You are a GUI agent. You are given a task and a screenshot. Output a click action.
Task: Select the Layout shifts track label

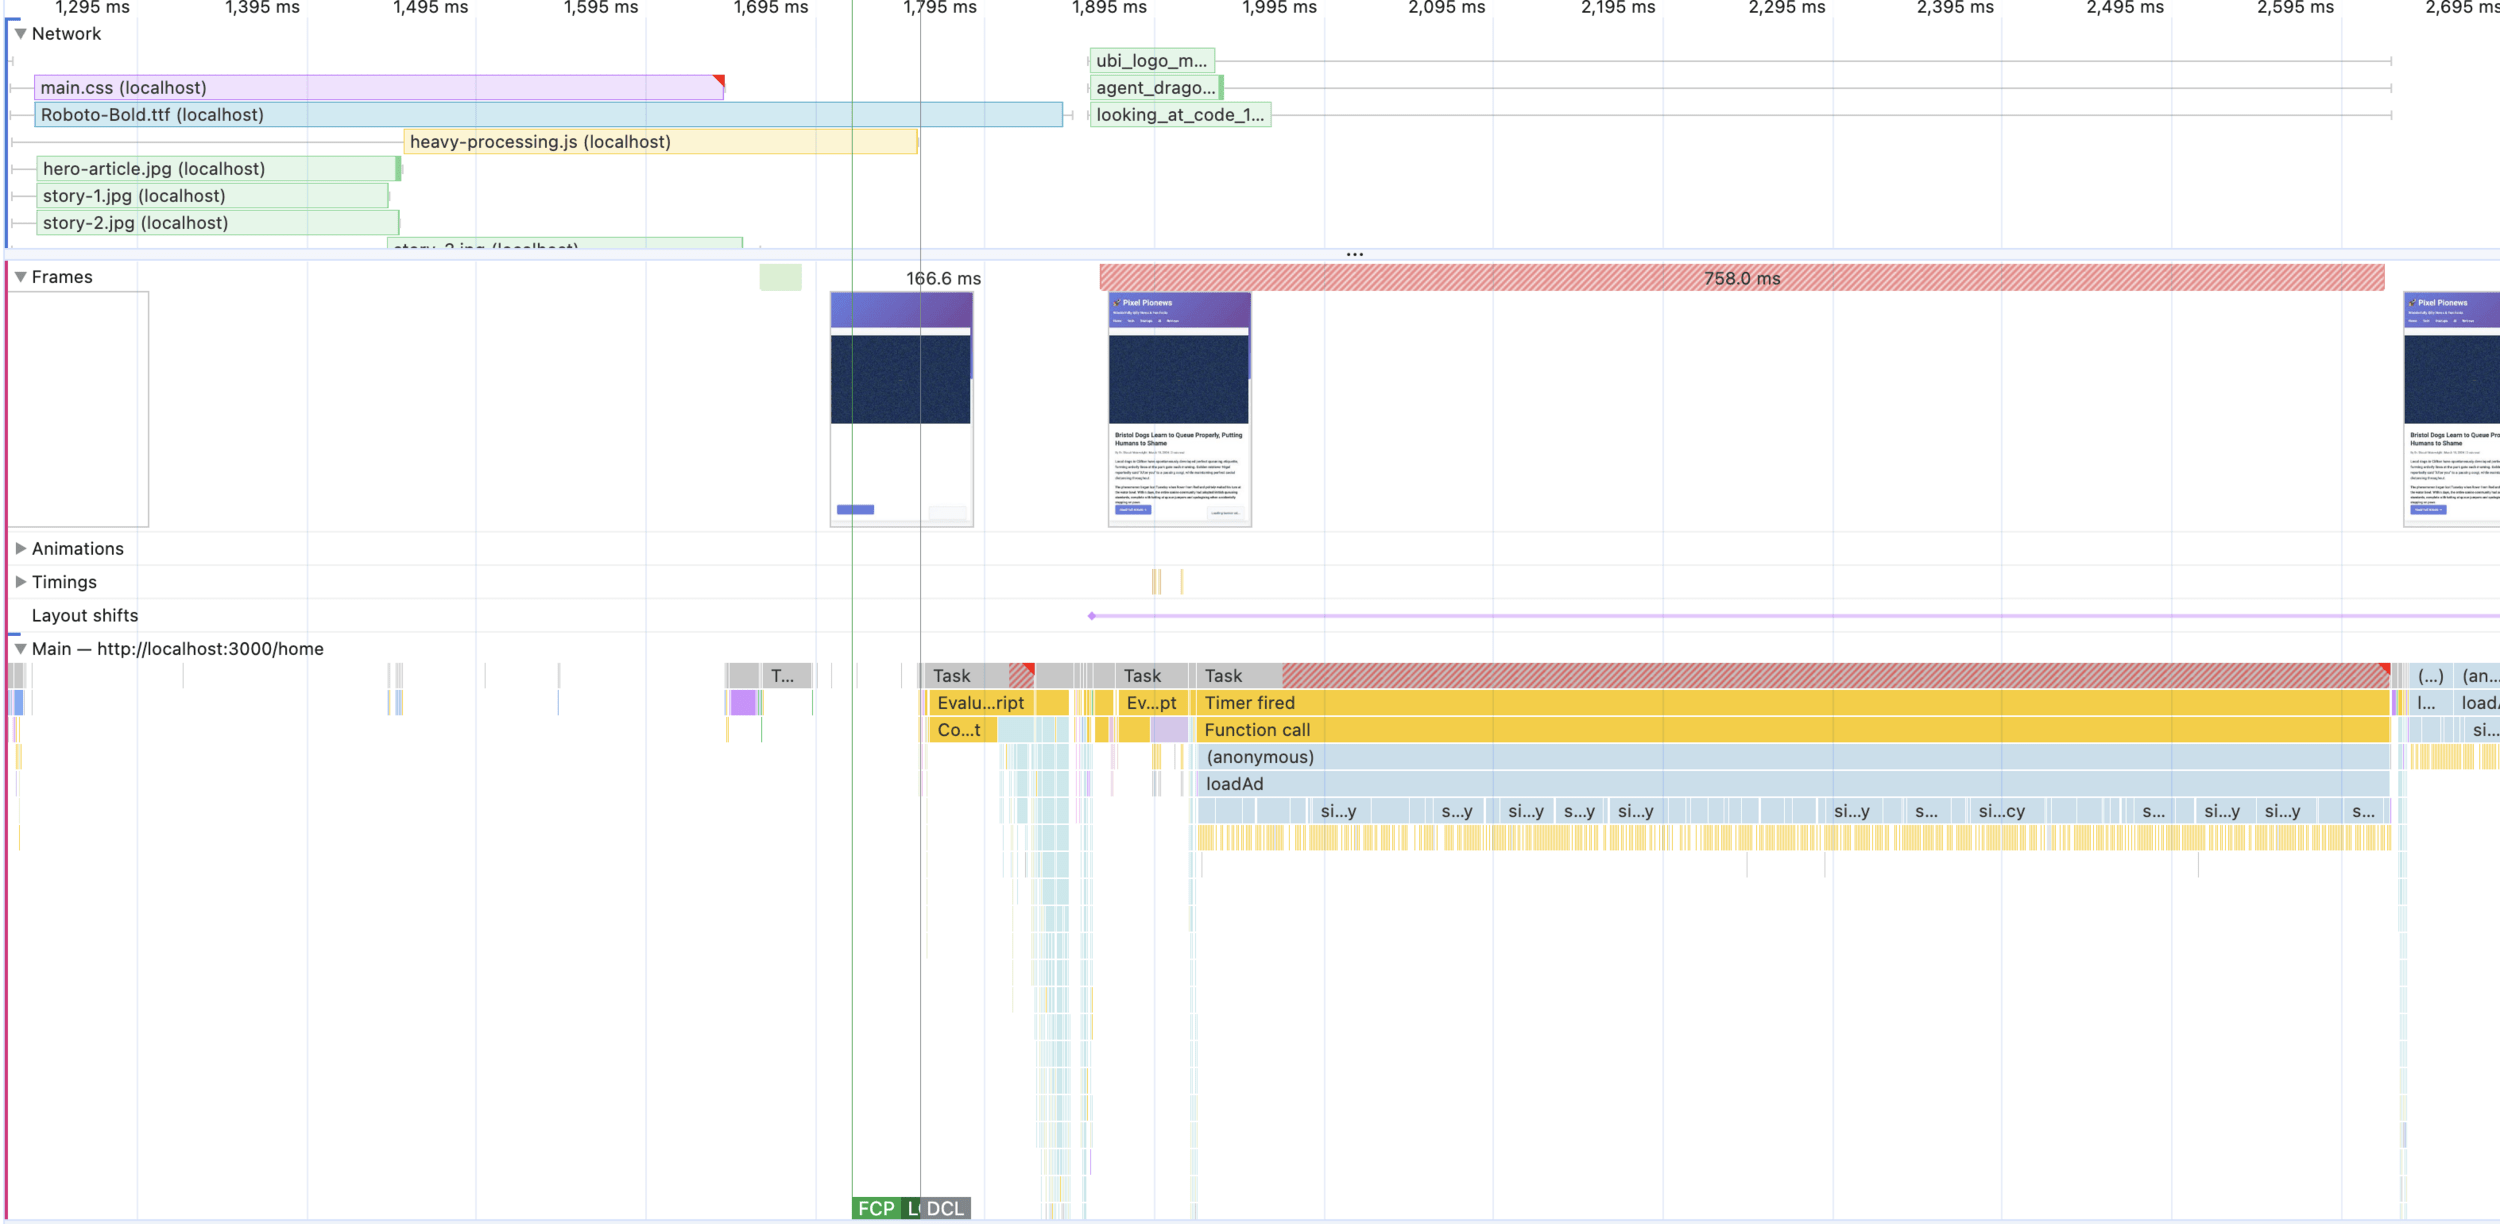(x=85, y=616)
